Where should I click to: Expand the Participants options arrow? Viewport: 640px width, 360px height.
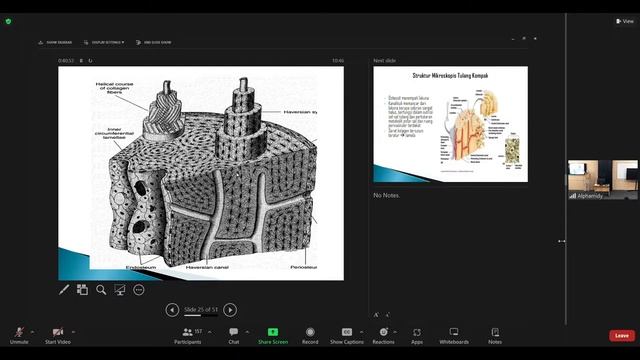210,332
